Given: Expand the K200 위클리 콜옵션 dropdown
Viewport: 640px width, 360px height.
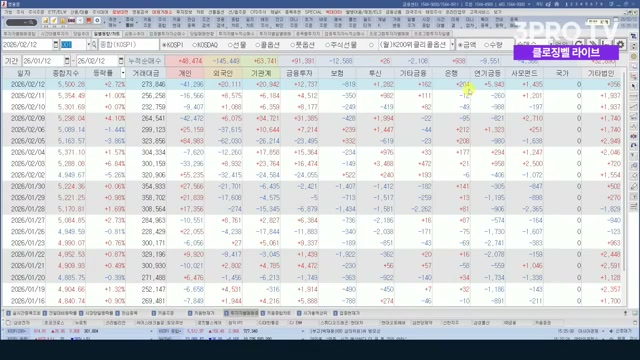Looking at the screenshot, I should [x=452, y=44].
